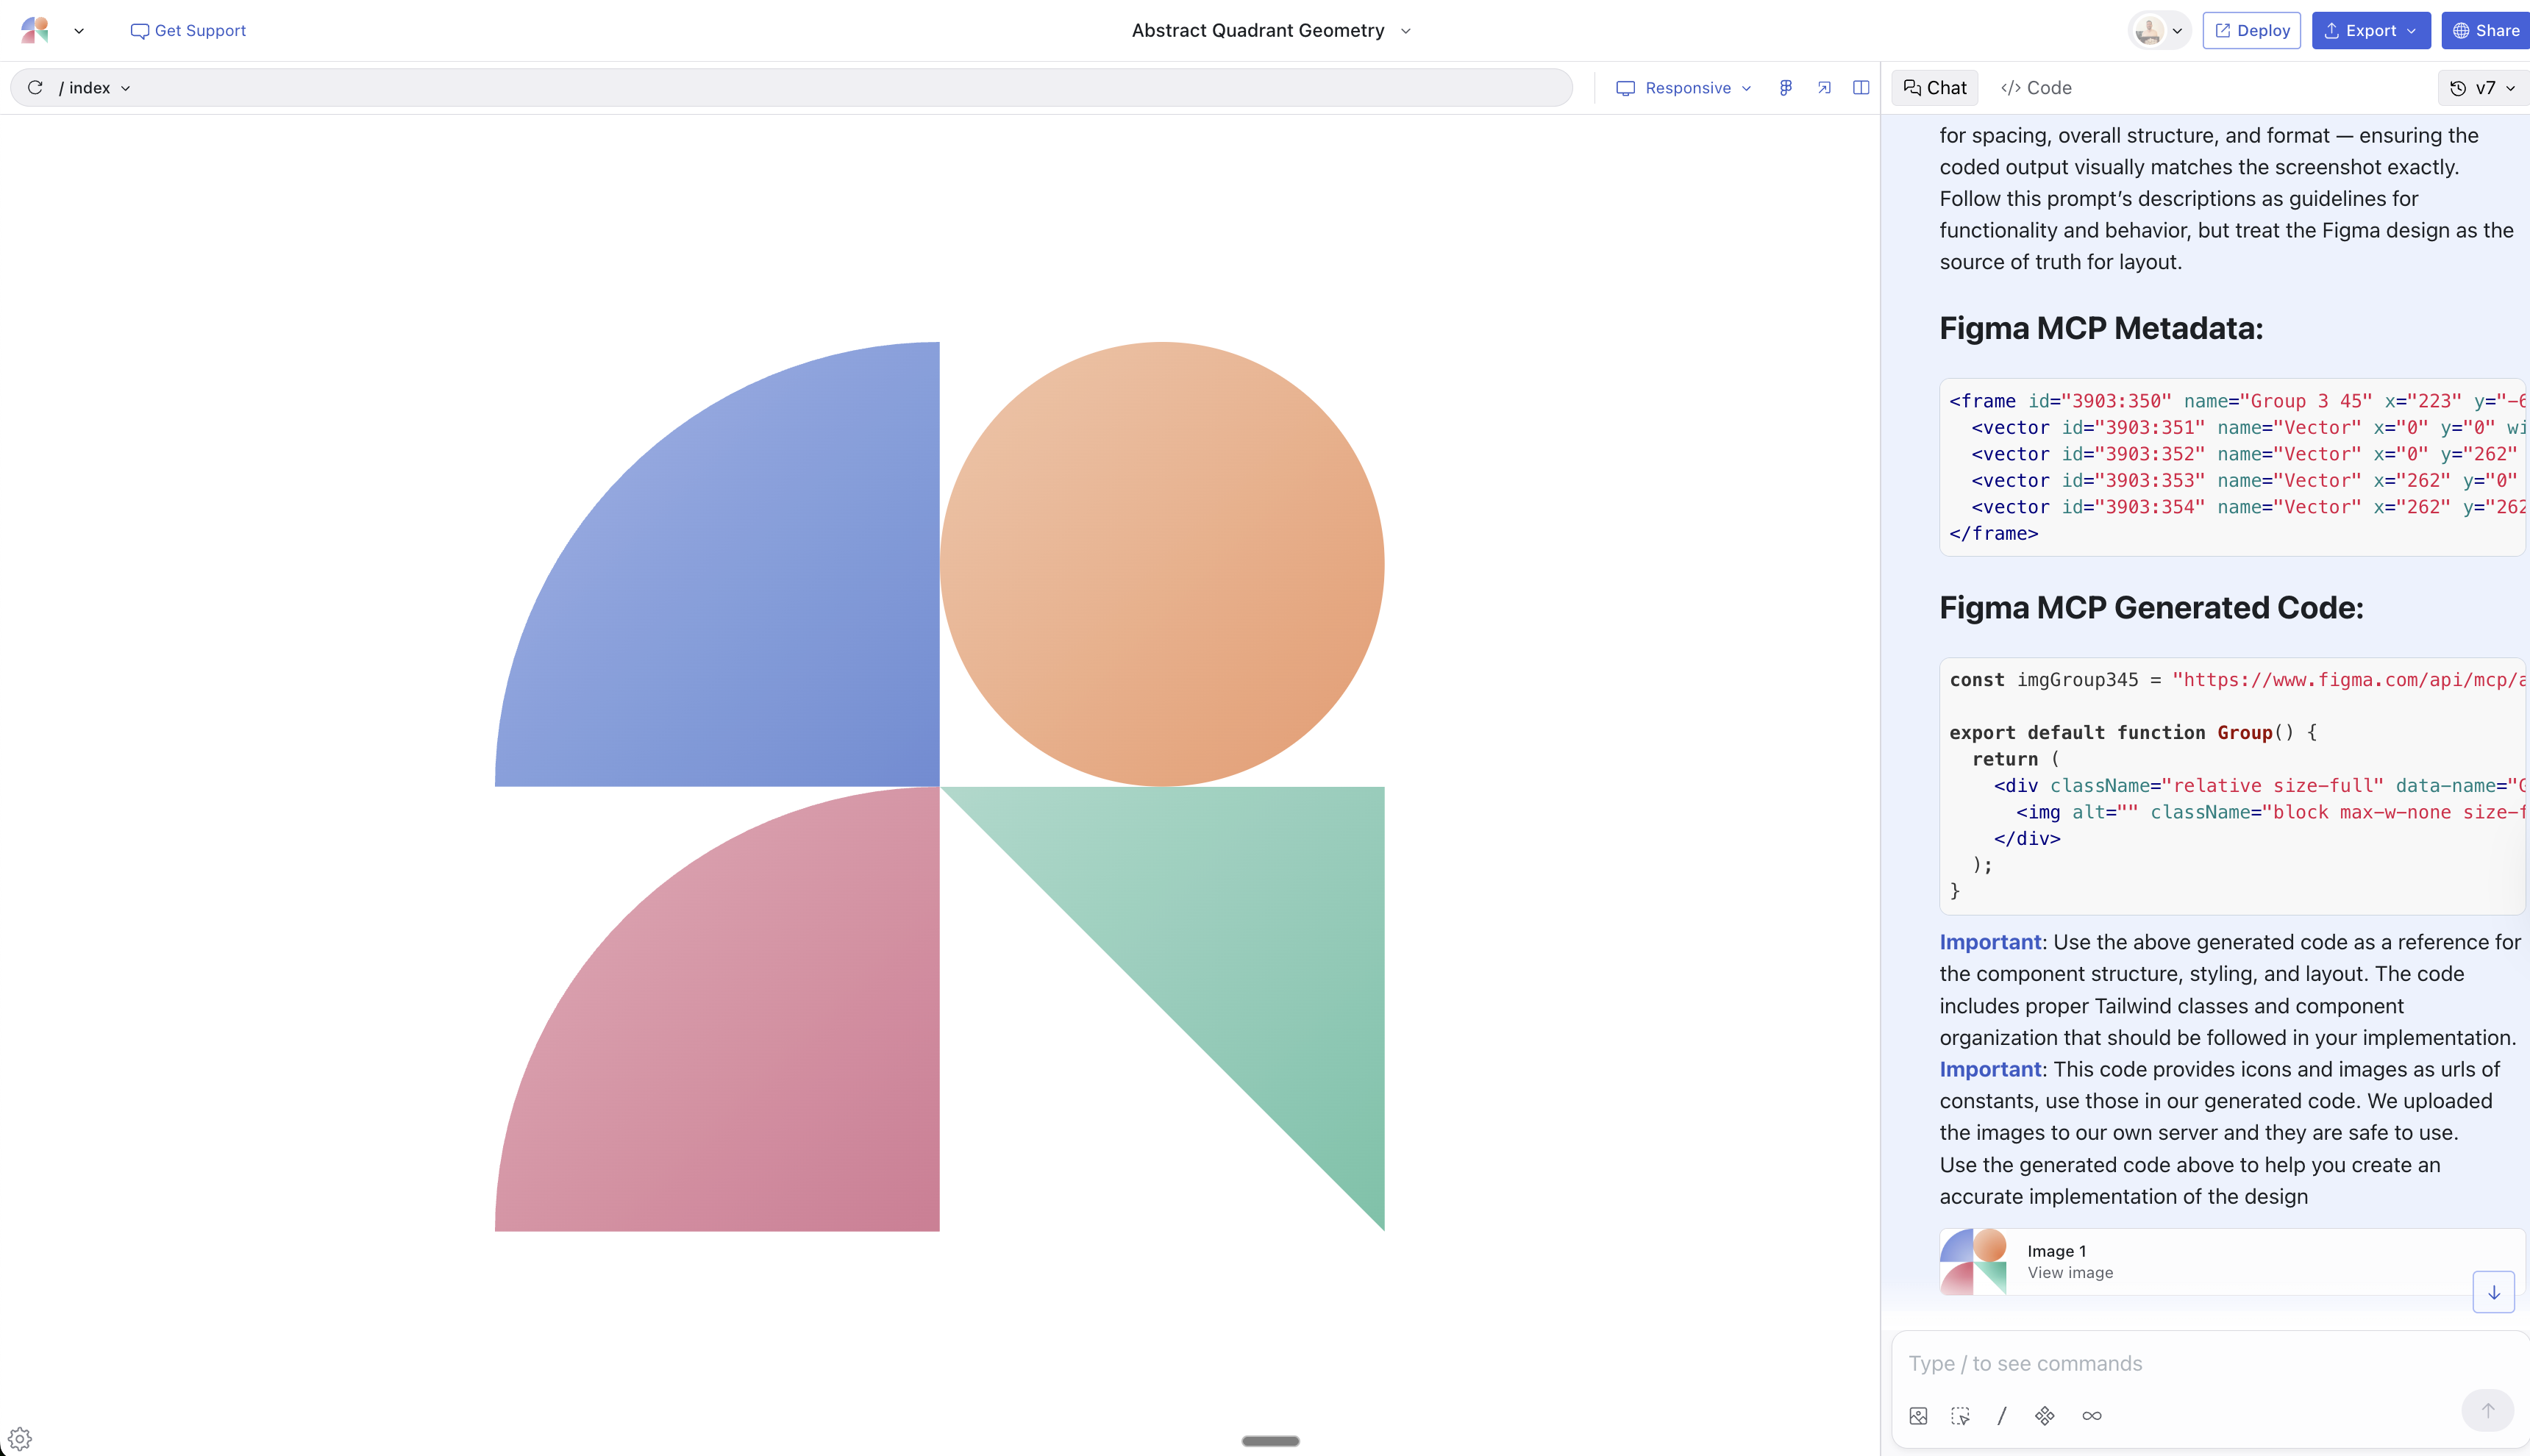The width and height of the screenshot is (2530, 1456).
Task: Click the Deploy button
Action: pyautogui.click(x=2251, y=31)
